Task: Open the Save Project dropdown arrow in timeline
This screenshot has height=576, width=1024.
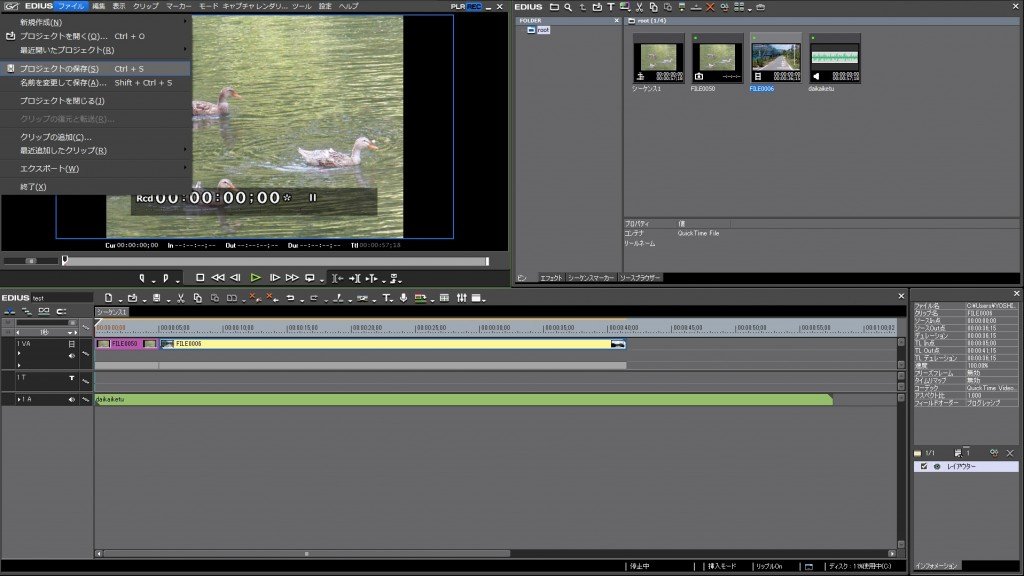Action: (x=168, y=300)
